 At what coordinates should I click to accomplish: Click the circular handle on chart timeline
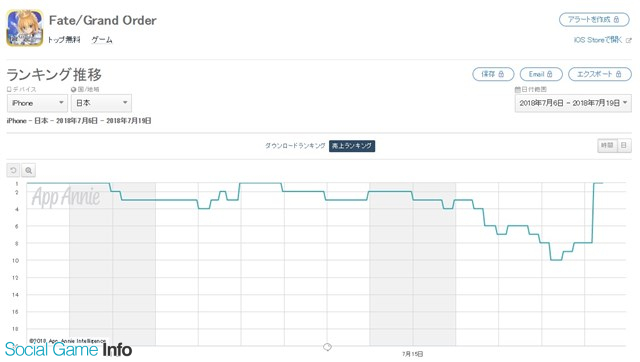tap(327, 347)
